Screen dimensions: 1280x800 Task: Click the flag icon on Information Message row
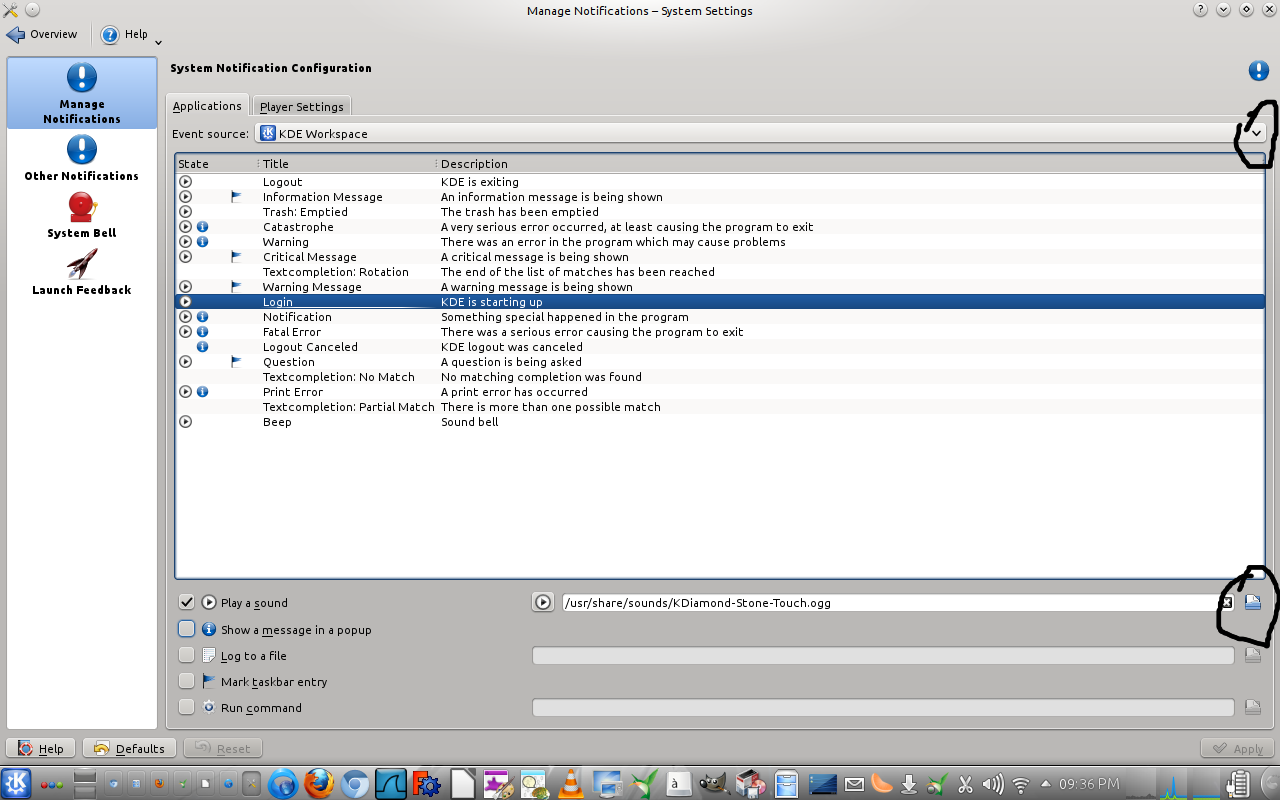click(x=236, y=197)
